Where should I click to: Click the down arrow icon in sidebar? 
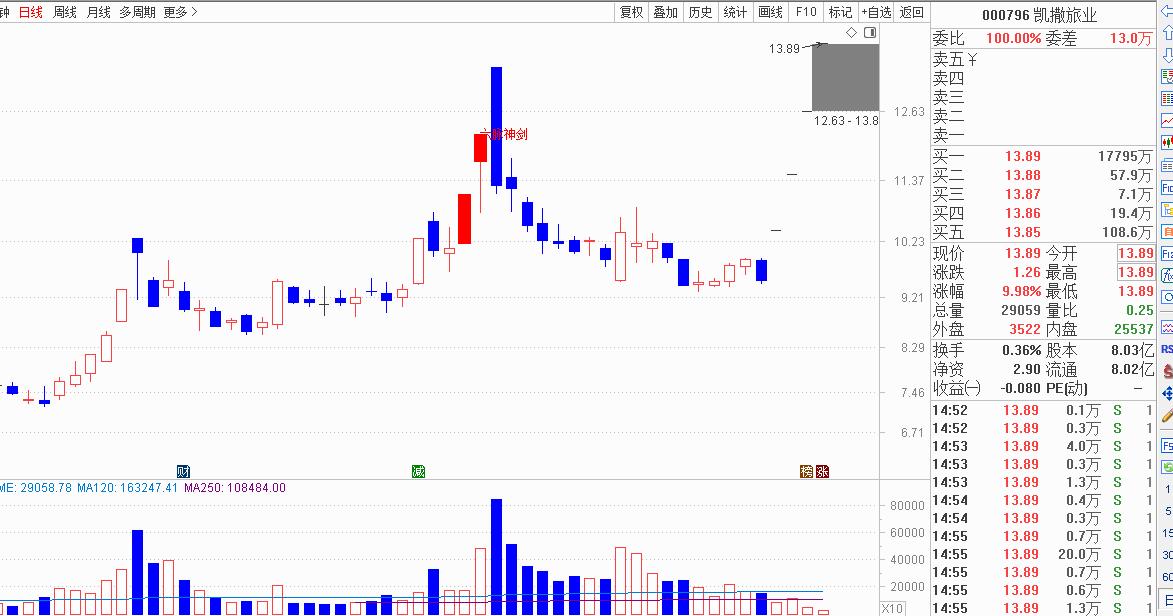pyautogui.click(x=1166, y=55)
